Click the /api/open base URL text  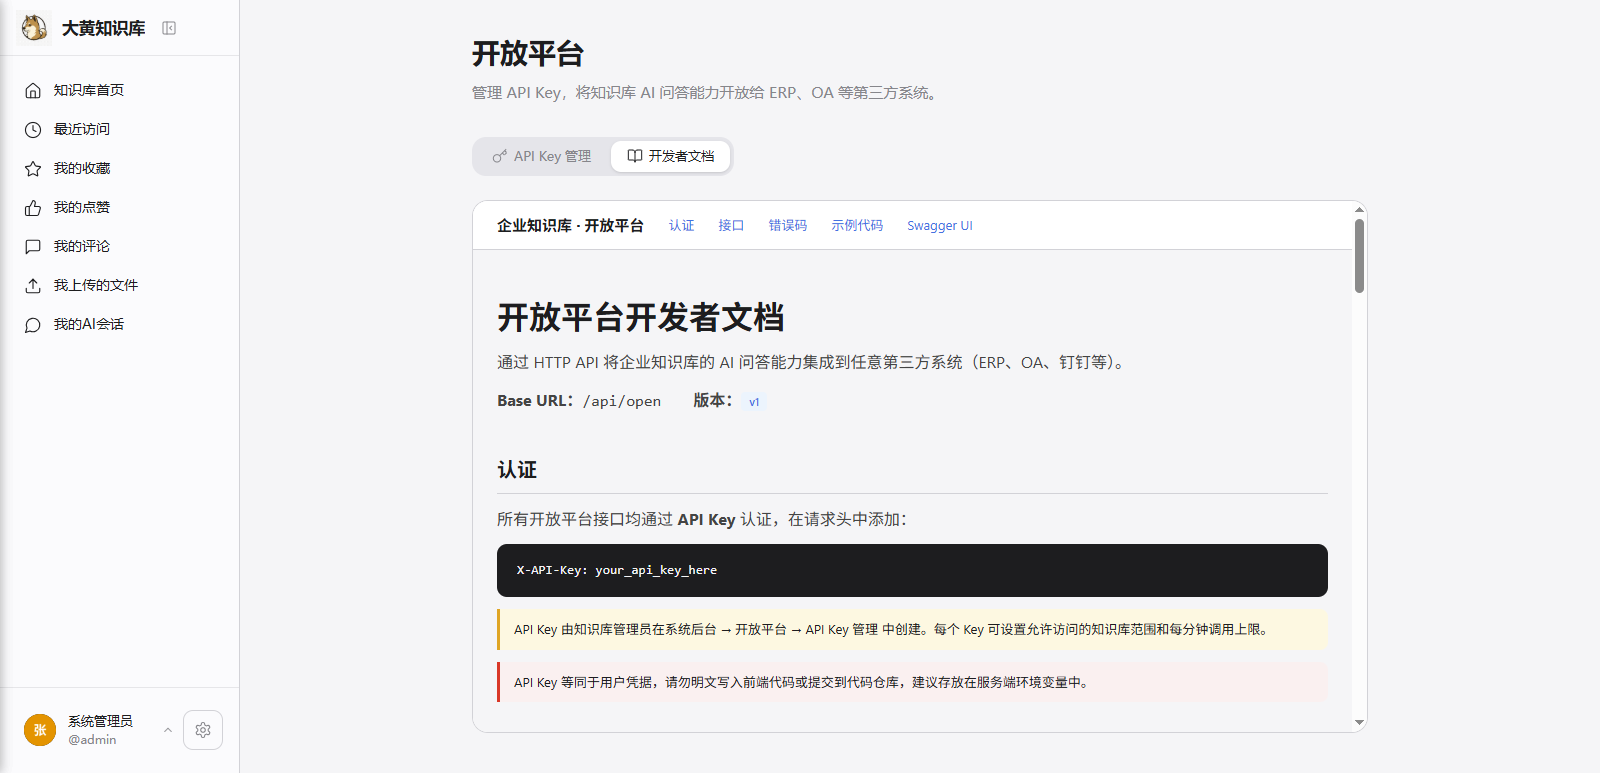click(x=622, y=401)
